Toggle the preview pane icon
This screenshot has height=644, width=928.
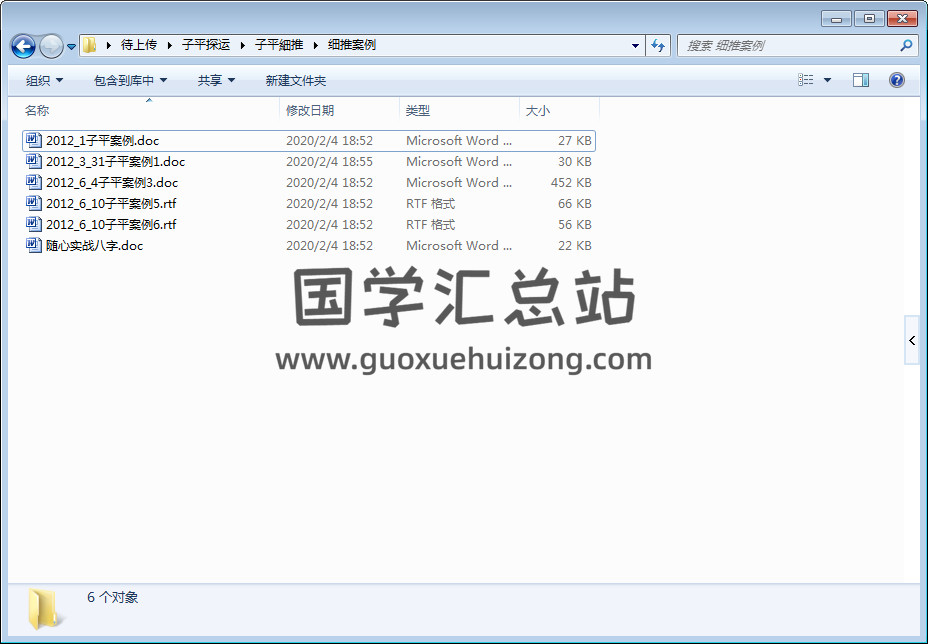tap(861, 80)
